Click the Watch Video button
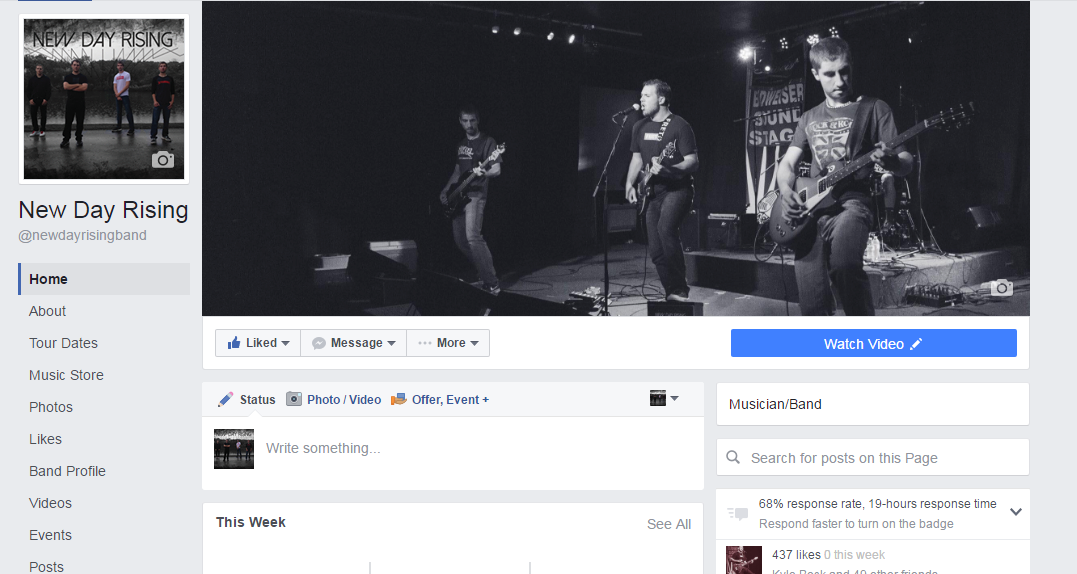Viewport: 1077px width, 574px height. (x=874, y=343)
